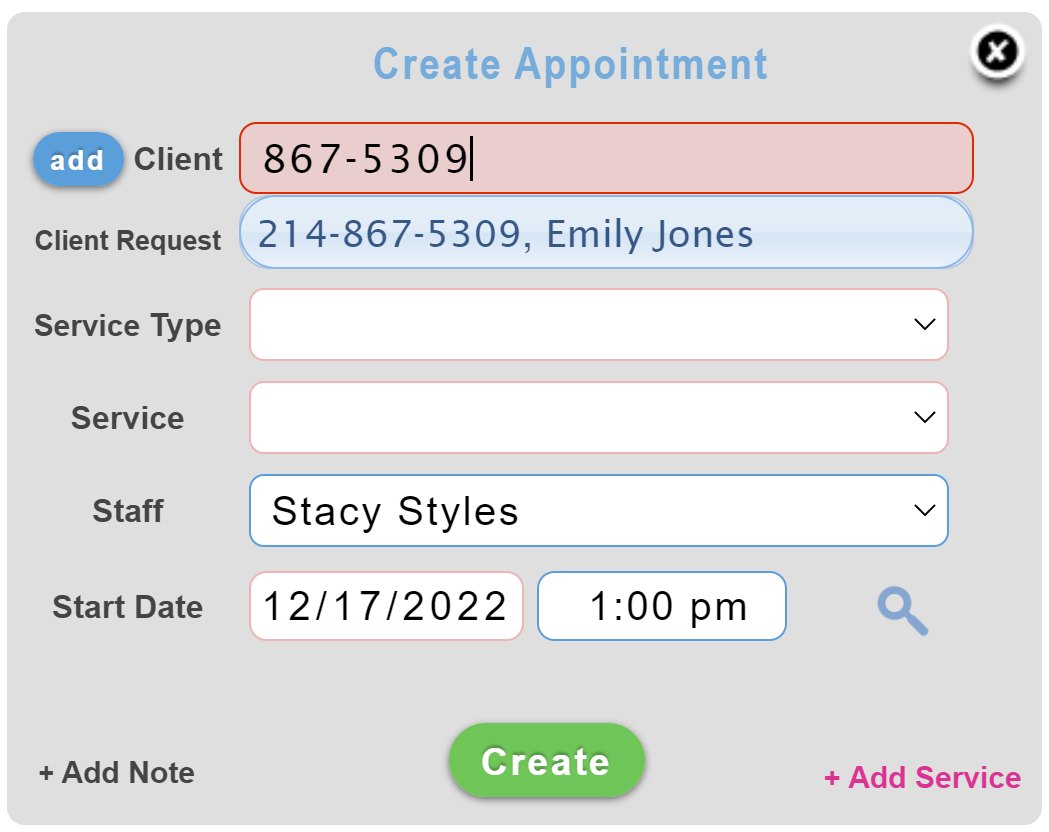Click the + Add Note link
This screenshot has width=1049, height=832.
point(117,772)
